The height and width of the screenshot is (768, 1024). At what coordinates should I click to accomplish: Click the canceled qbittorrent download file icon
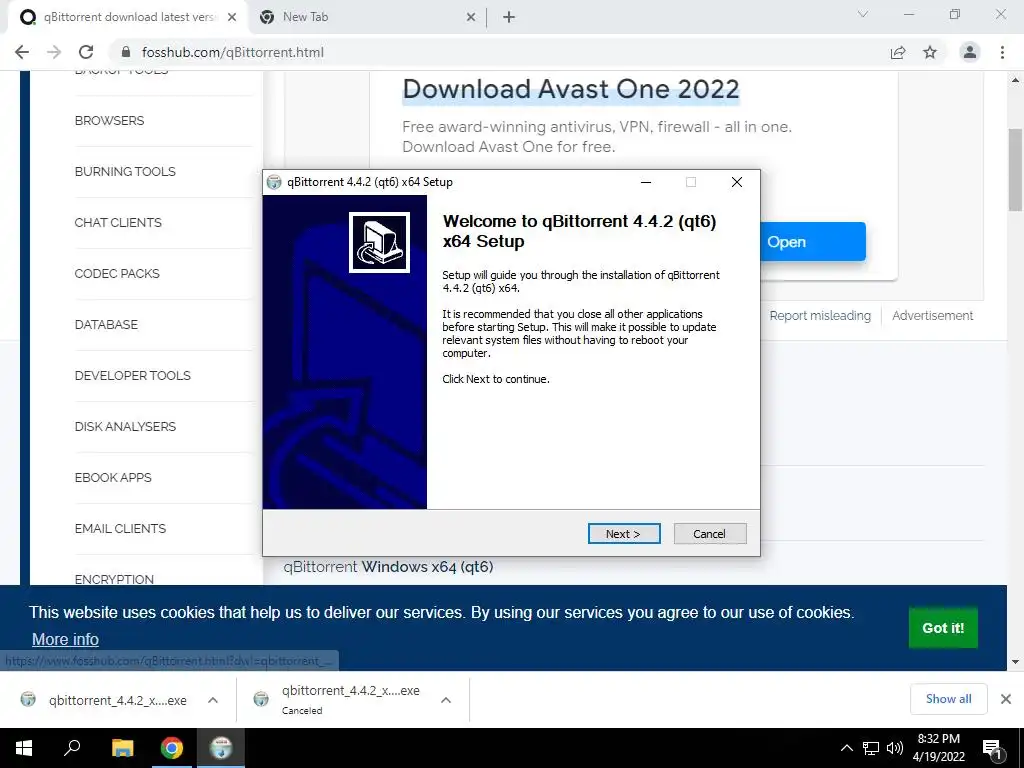pyautogui.click(x=261, y=699)
